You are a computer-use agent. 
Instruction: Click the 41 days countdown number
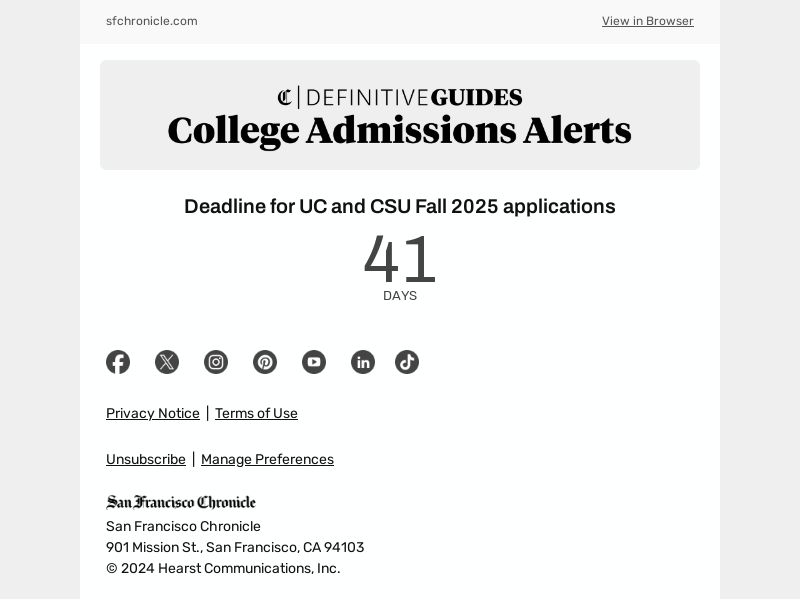pos(399,259)
